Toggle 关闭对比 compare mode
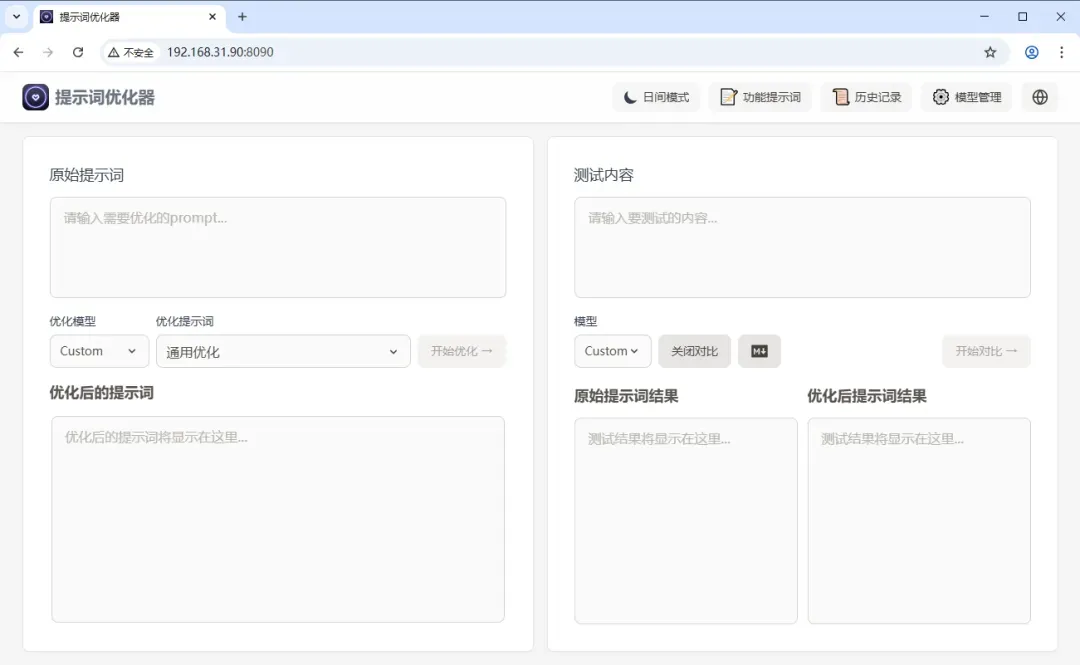The width and height of the screenshot is (1080, 665). [x=694, y=351]
